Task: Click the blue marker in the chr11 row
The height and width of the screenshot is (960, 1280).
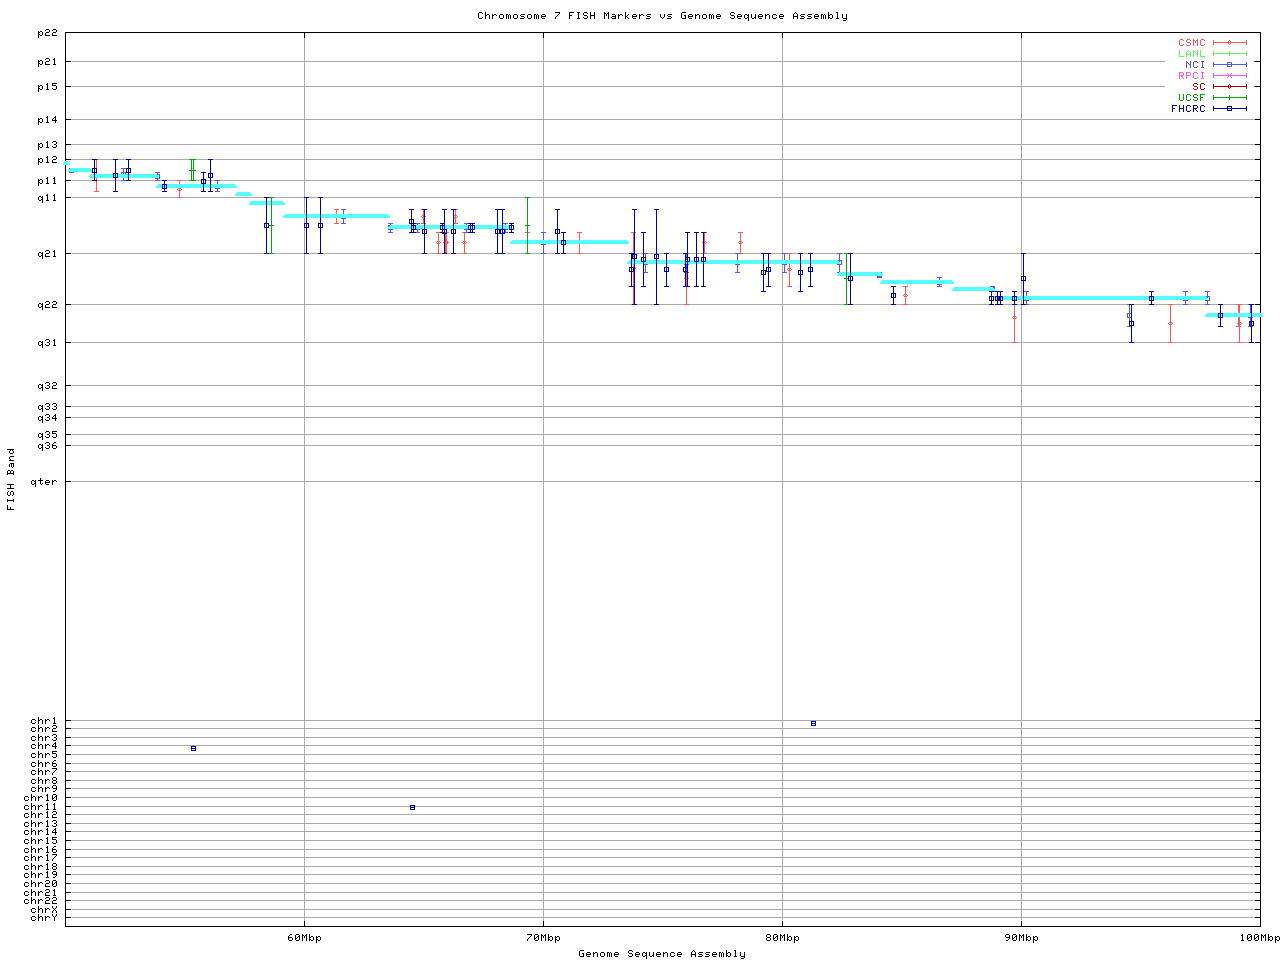Action: (x=412, y=807)
